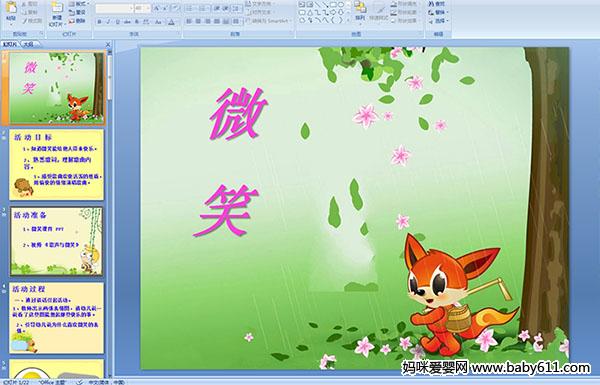
Task: Click the Reset slide icon
Action: click(x=77, y=13)
